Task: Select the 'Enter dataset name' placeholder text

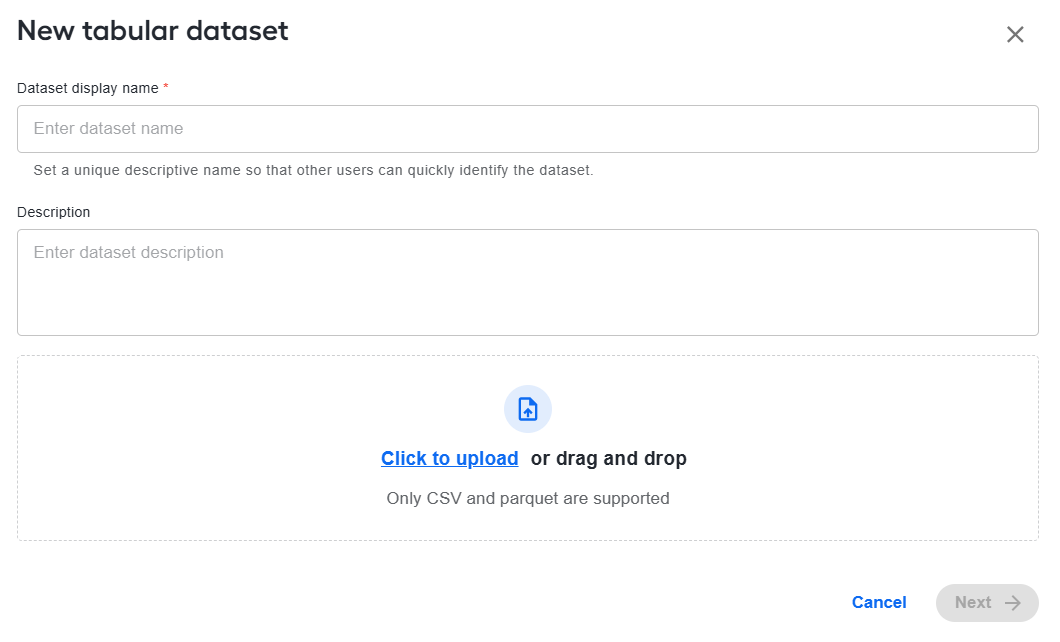Action: tap(108, 128)
